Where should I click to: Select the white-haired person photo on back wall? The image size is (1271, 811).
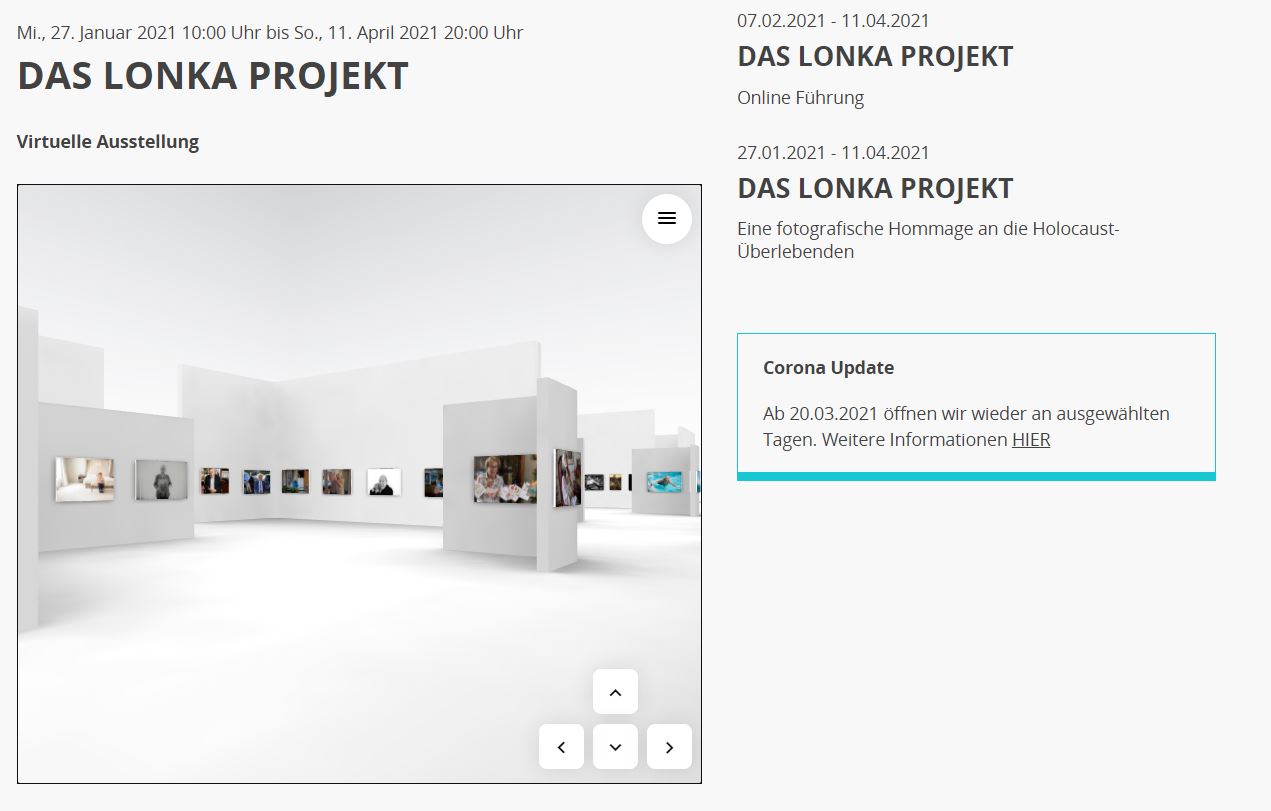(384, 482)
